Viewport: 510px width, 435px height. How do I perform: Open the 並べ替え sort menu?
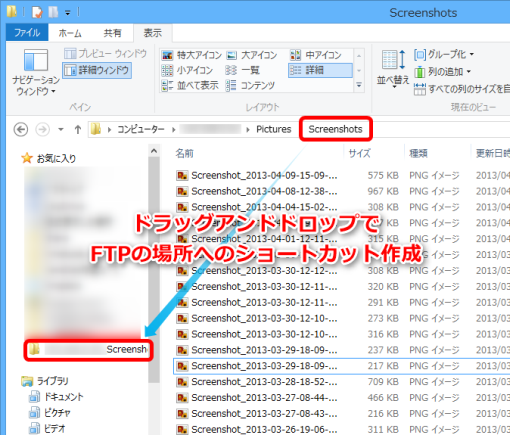(x=393, y=69)
